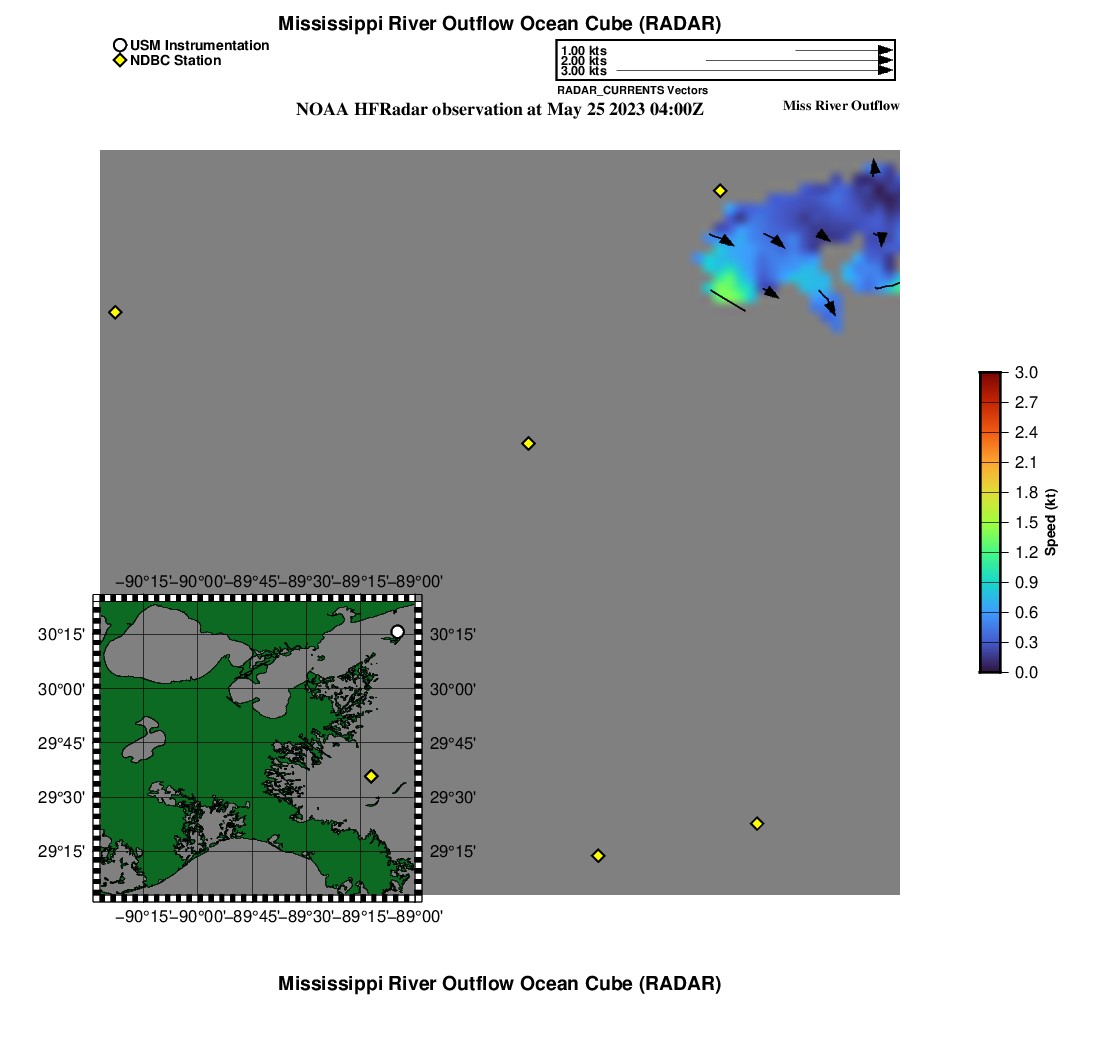Select the NDBC diamond on the far left edge
The height and width of the screenshot is (1050, 1100).
coord(115,312)
